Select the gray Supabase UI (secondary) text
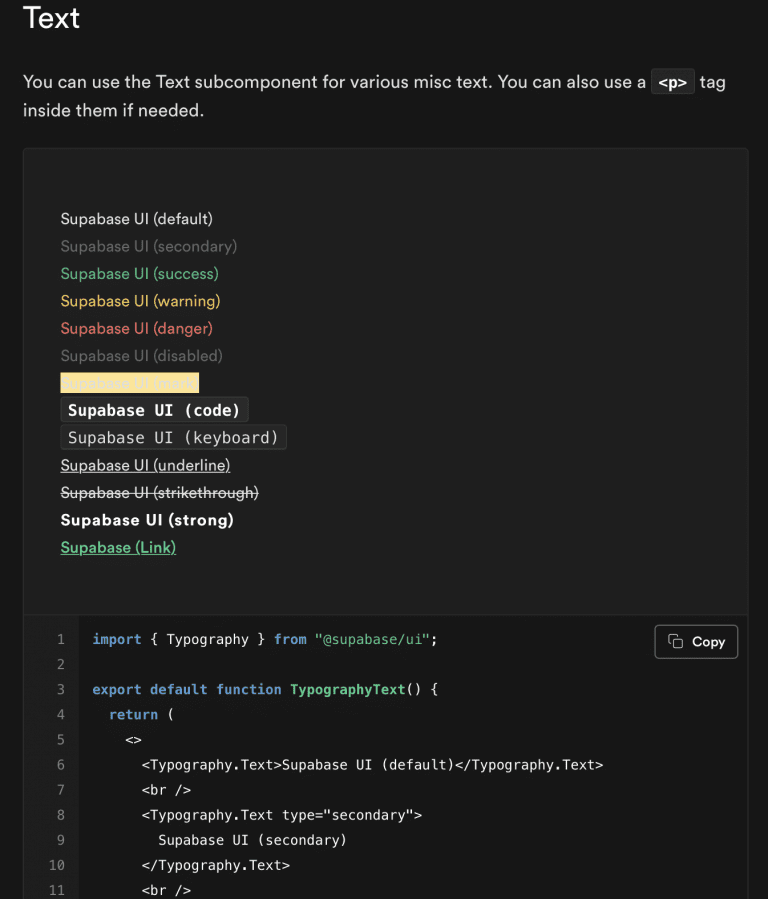 coord(148,246)
